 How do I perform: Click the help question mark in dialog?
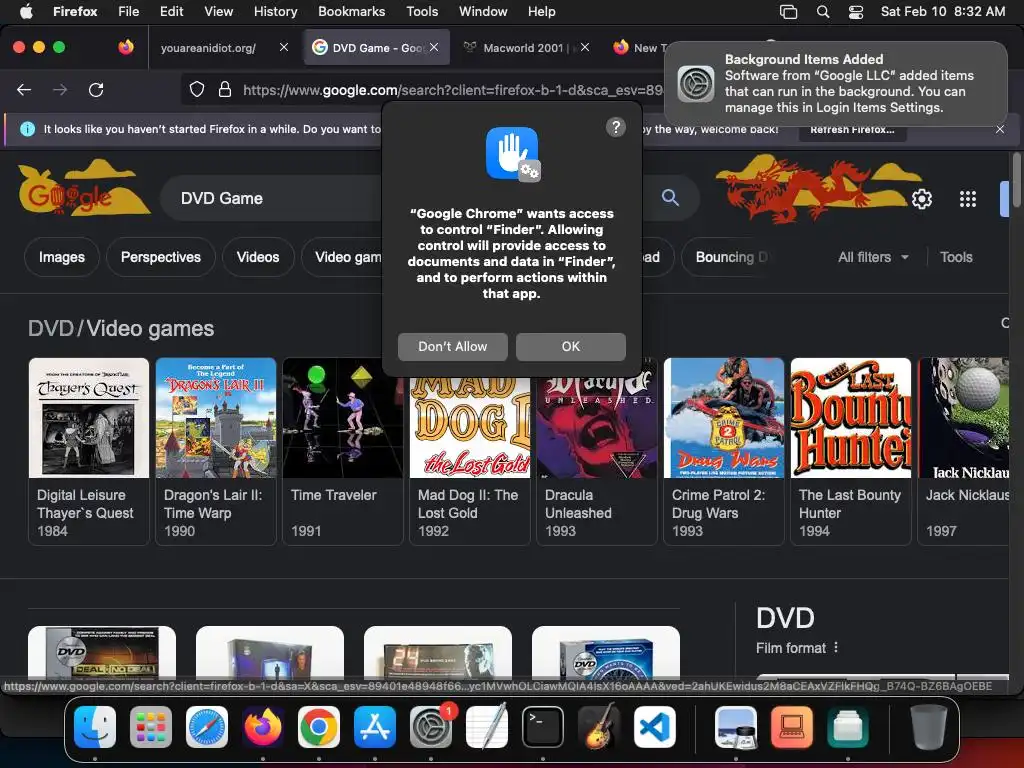coord(616,127)
